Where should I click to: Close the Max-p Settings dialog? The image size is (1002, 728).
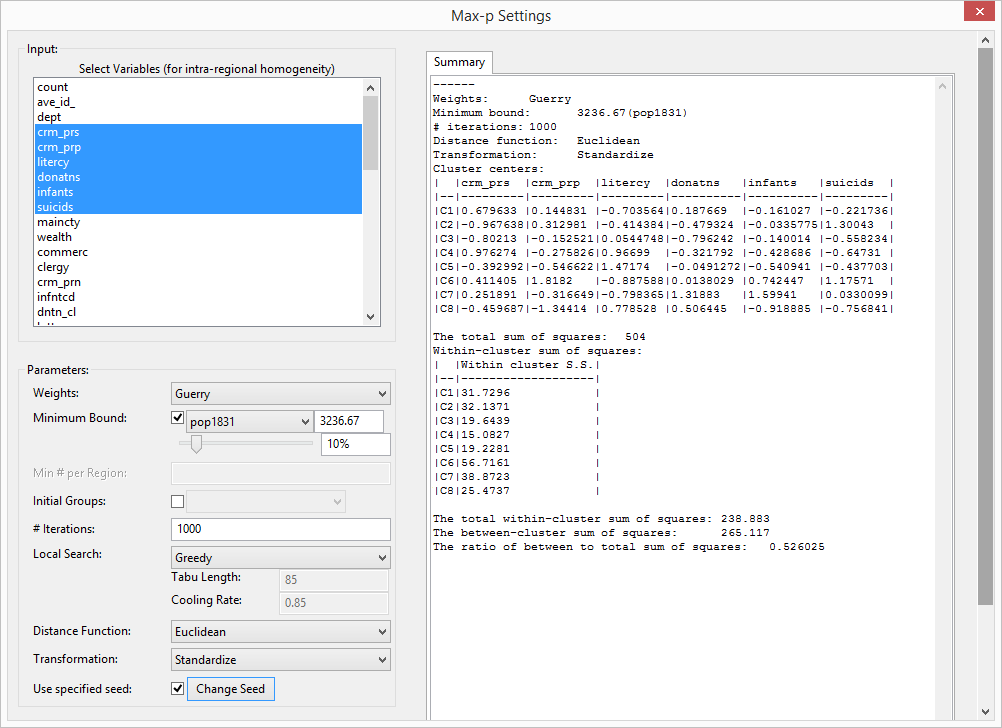pos(977,11)
